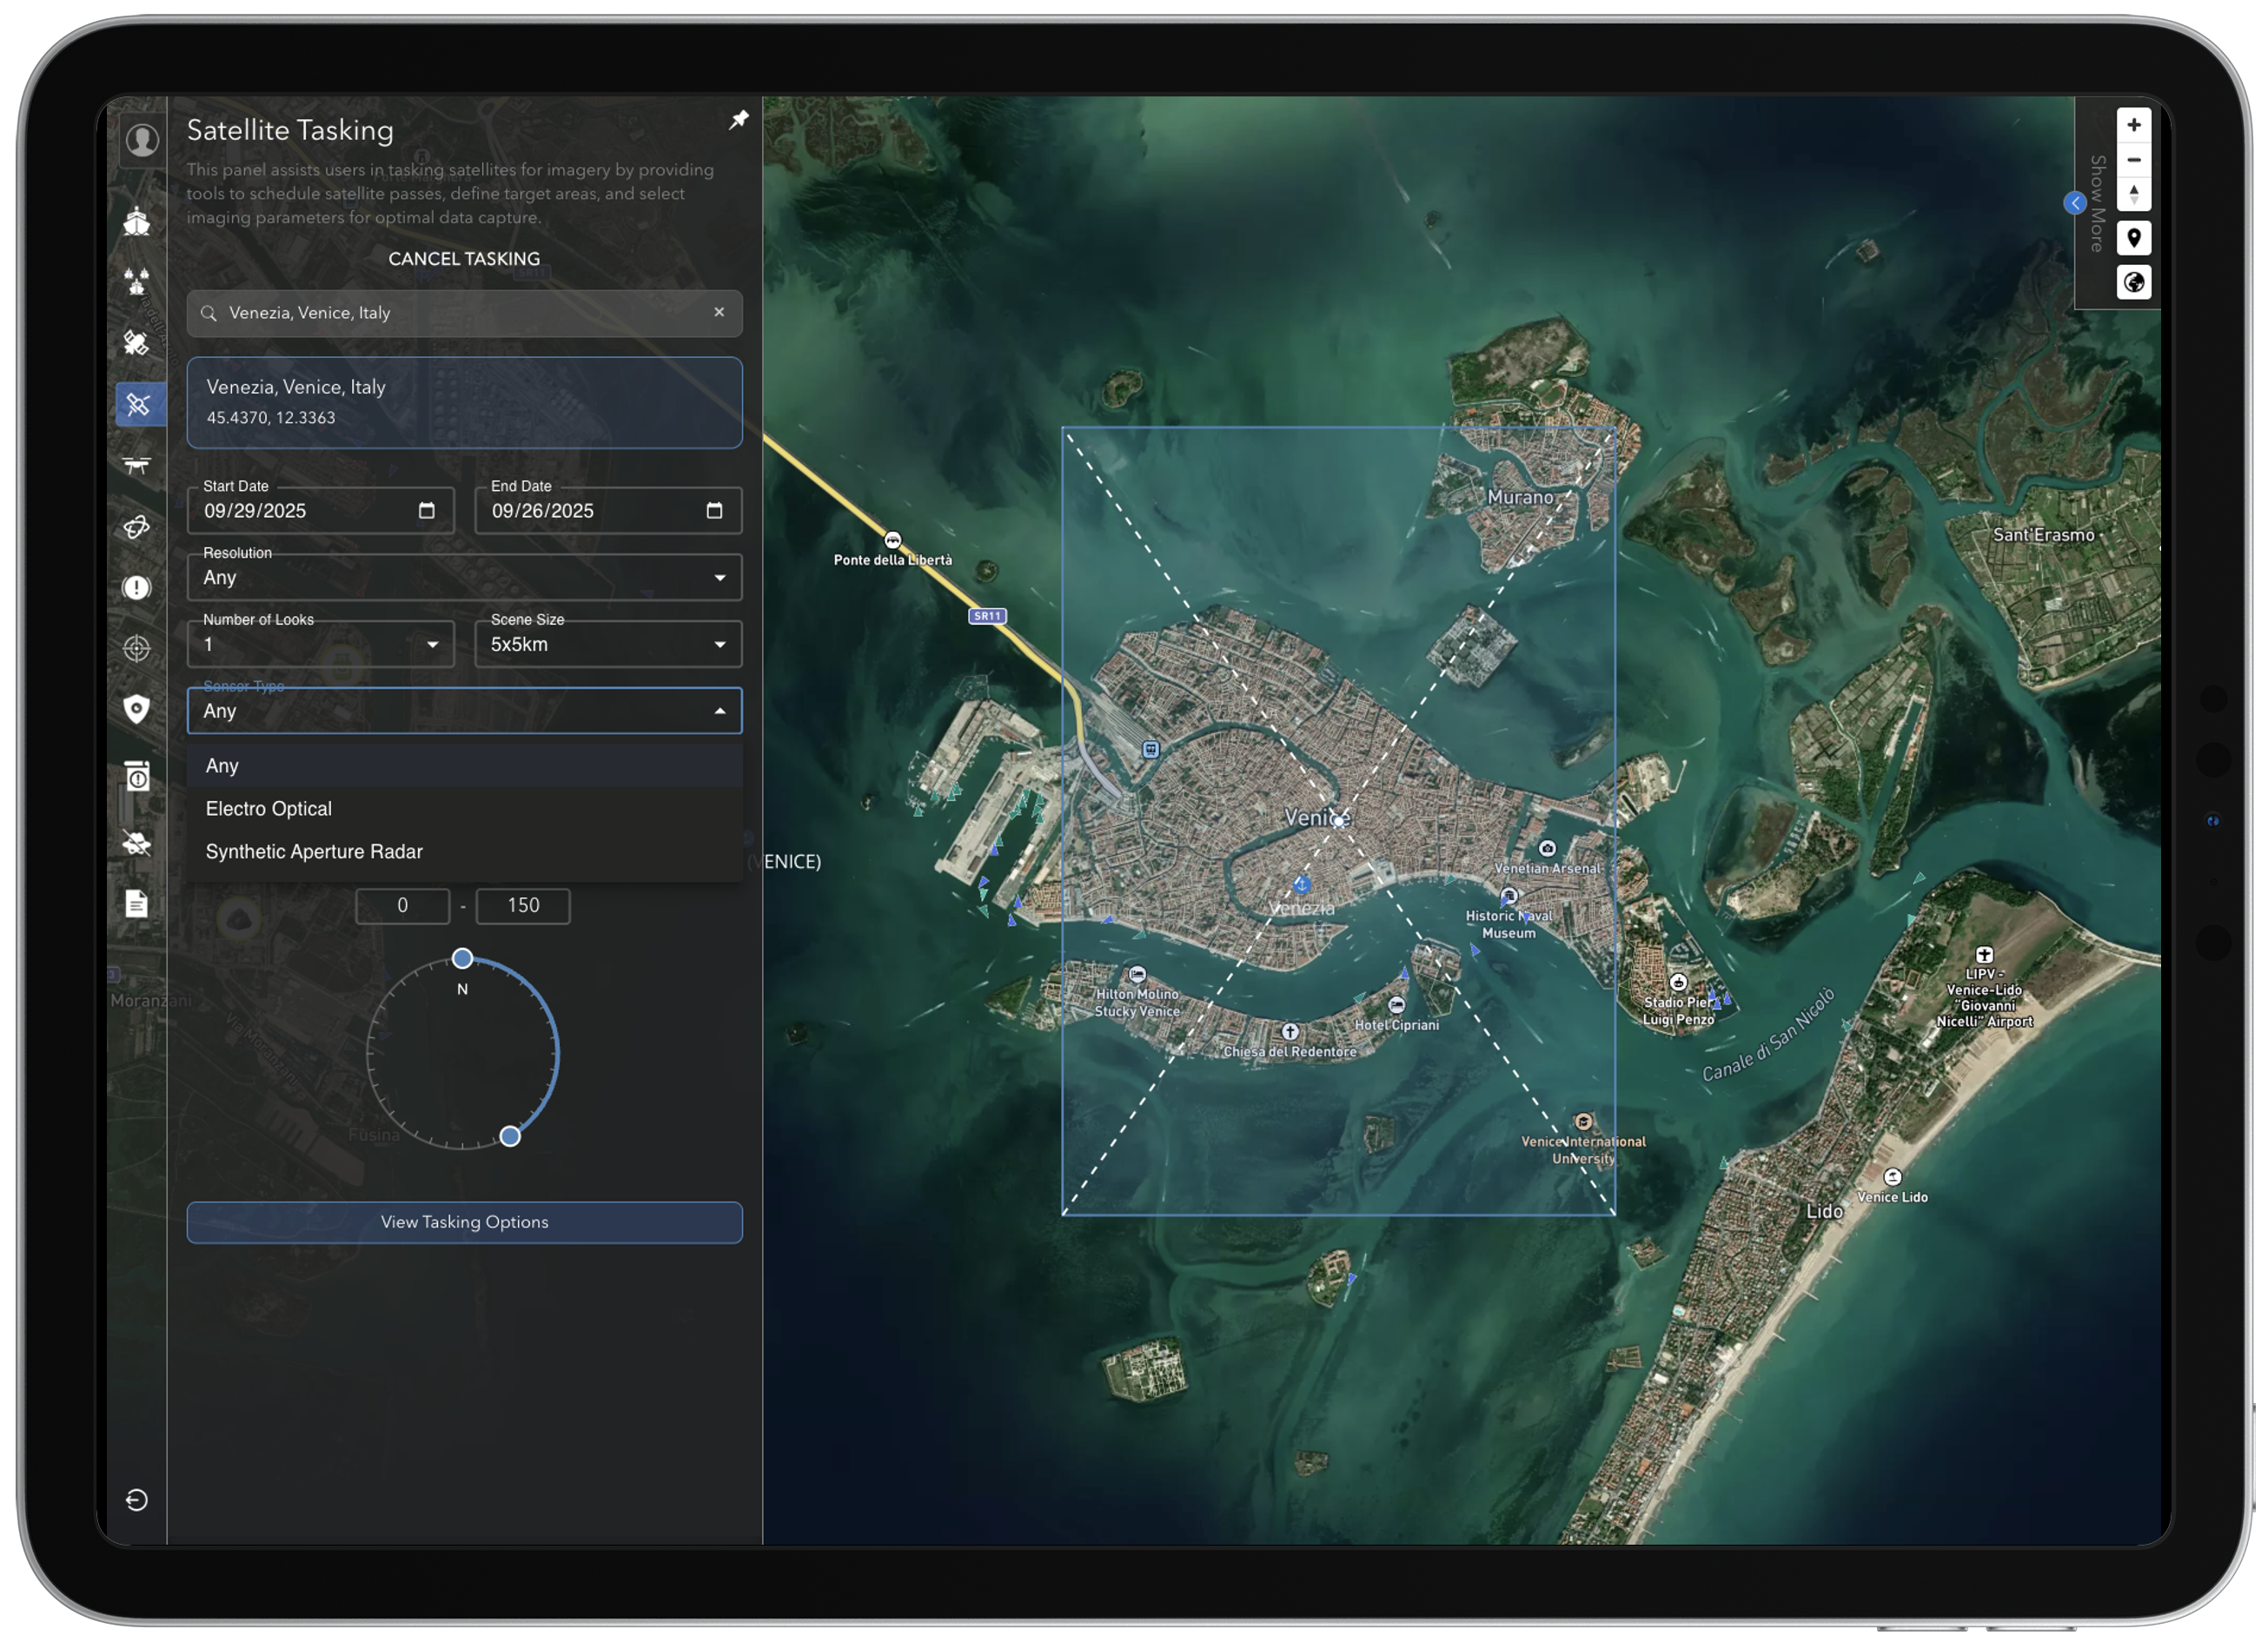This screenshot has width=2268, height=1642.
Task: Click the angle maximum field showing 150
Action: (523, 906)
